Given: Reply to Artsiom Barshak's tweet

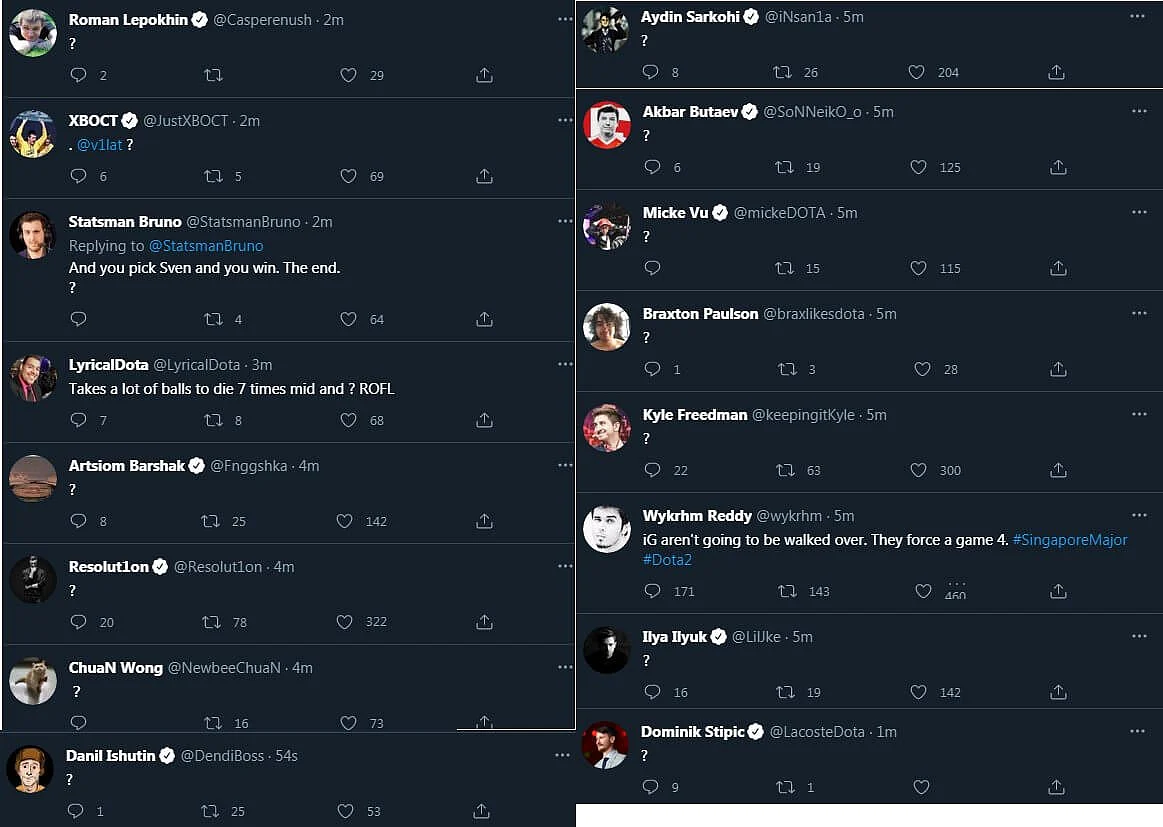Looking at the screenshot, I should (x=78, y=521).
